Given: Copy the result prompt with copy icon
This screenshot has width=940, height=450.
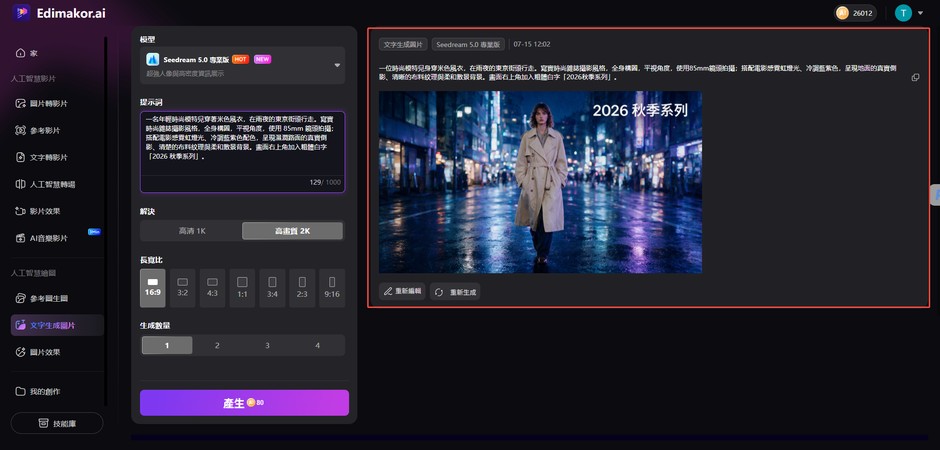Looking at the screenshot, I should [915, 77].
